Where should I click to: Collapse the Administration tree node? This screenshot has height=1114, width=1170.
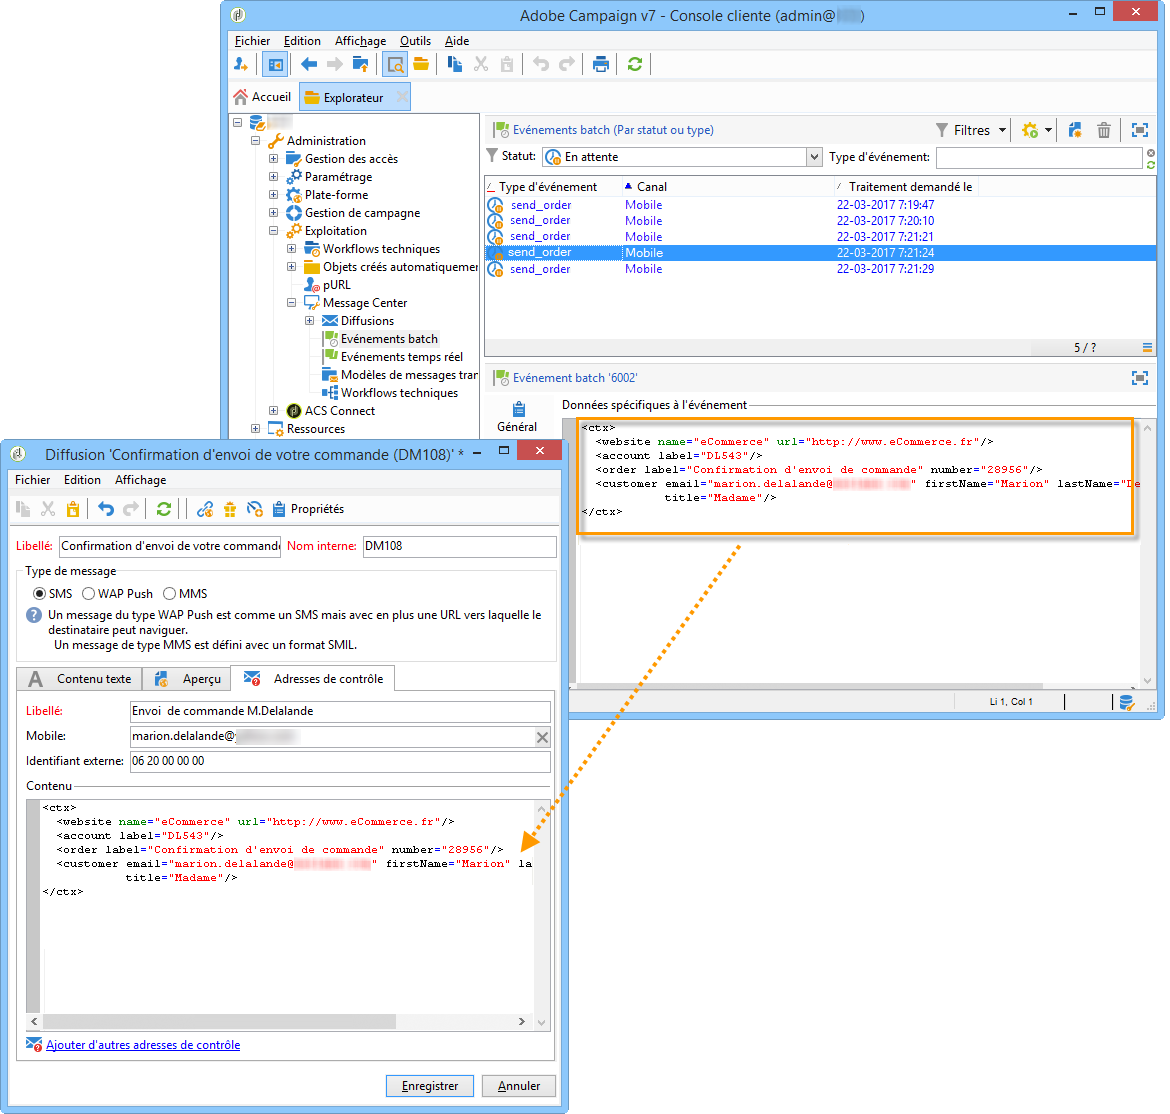coord(255,140)
